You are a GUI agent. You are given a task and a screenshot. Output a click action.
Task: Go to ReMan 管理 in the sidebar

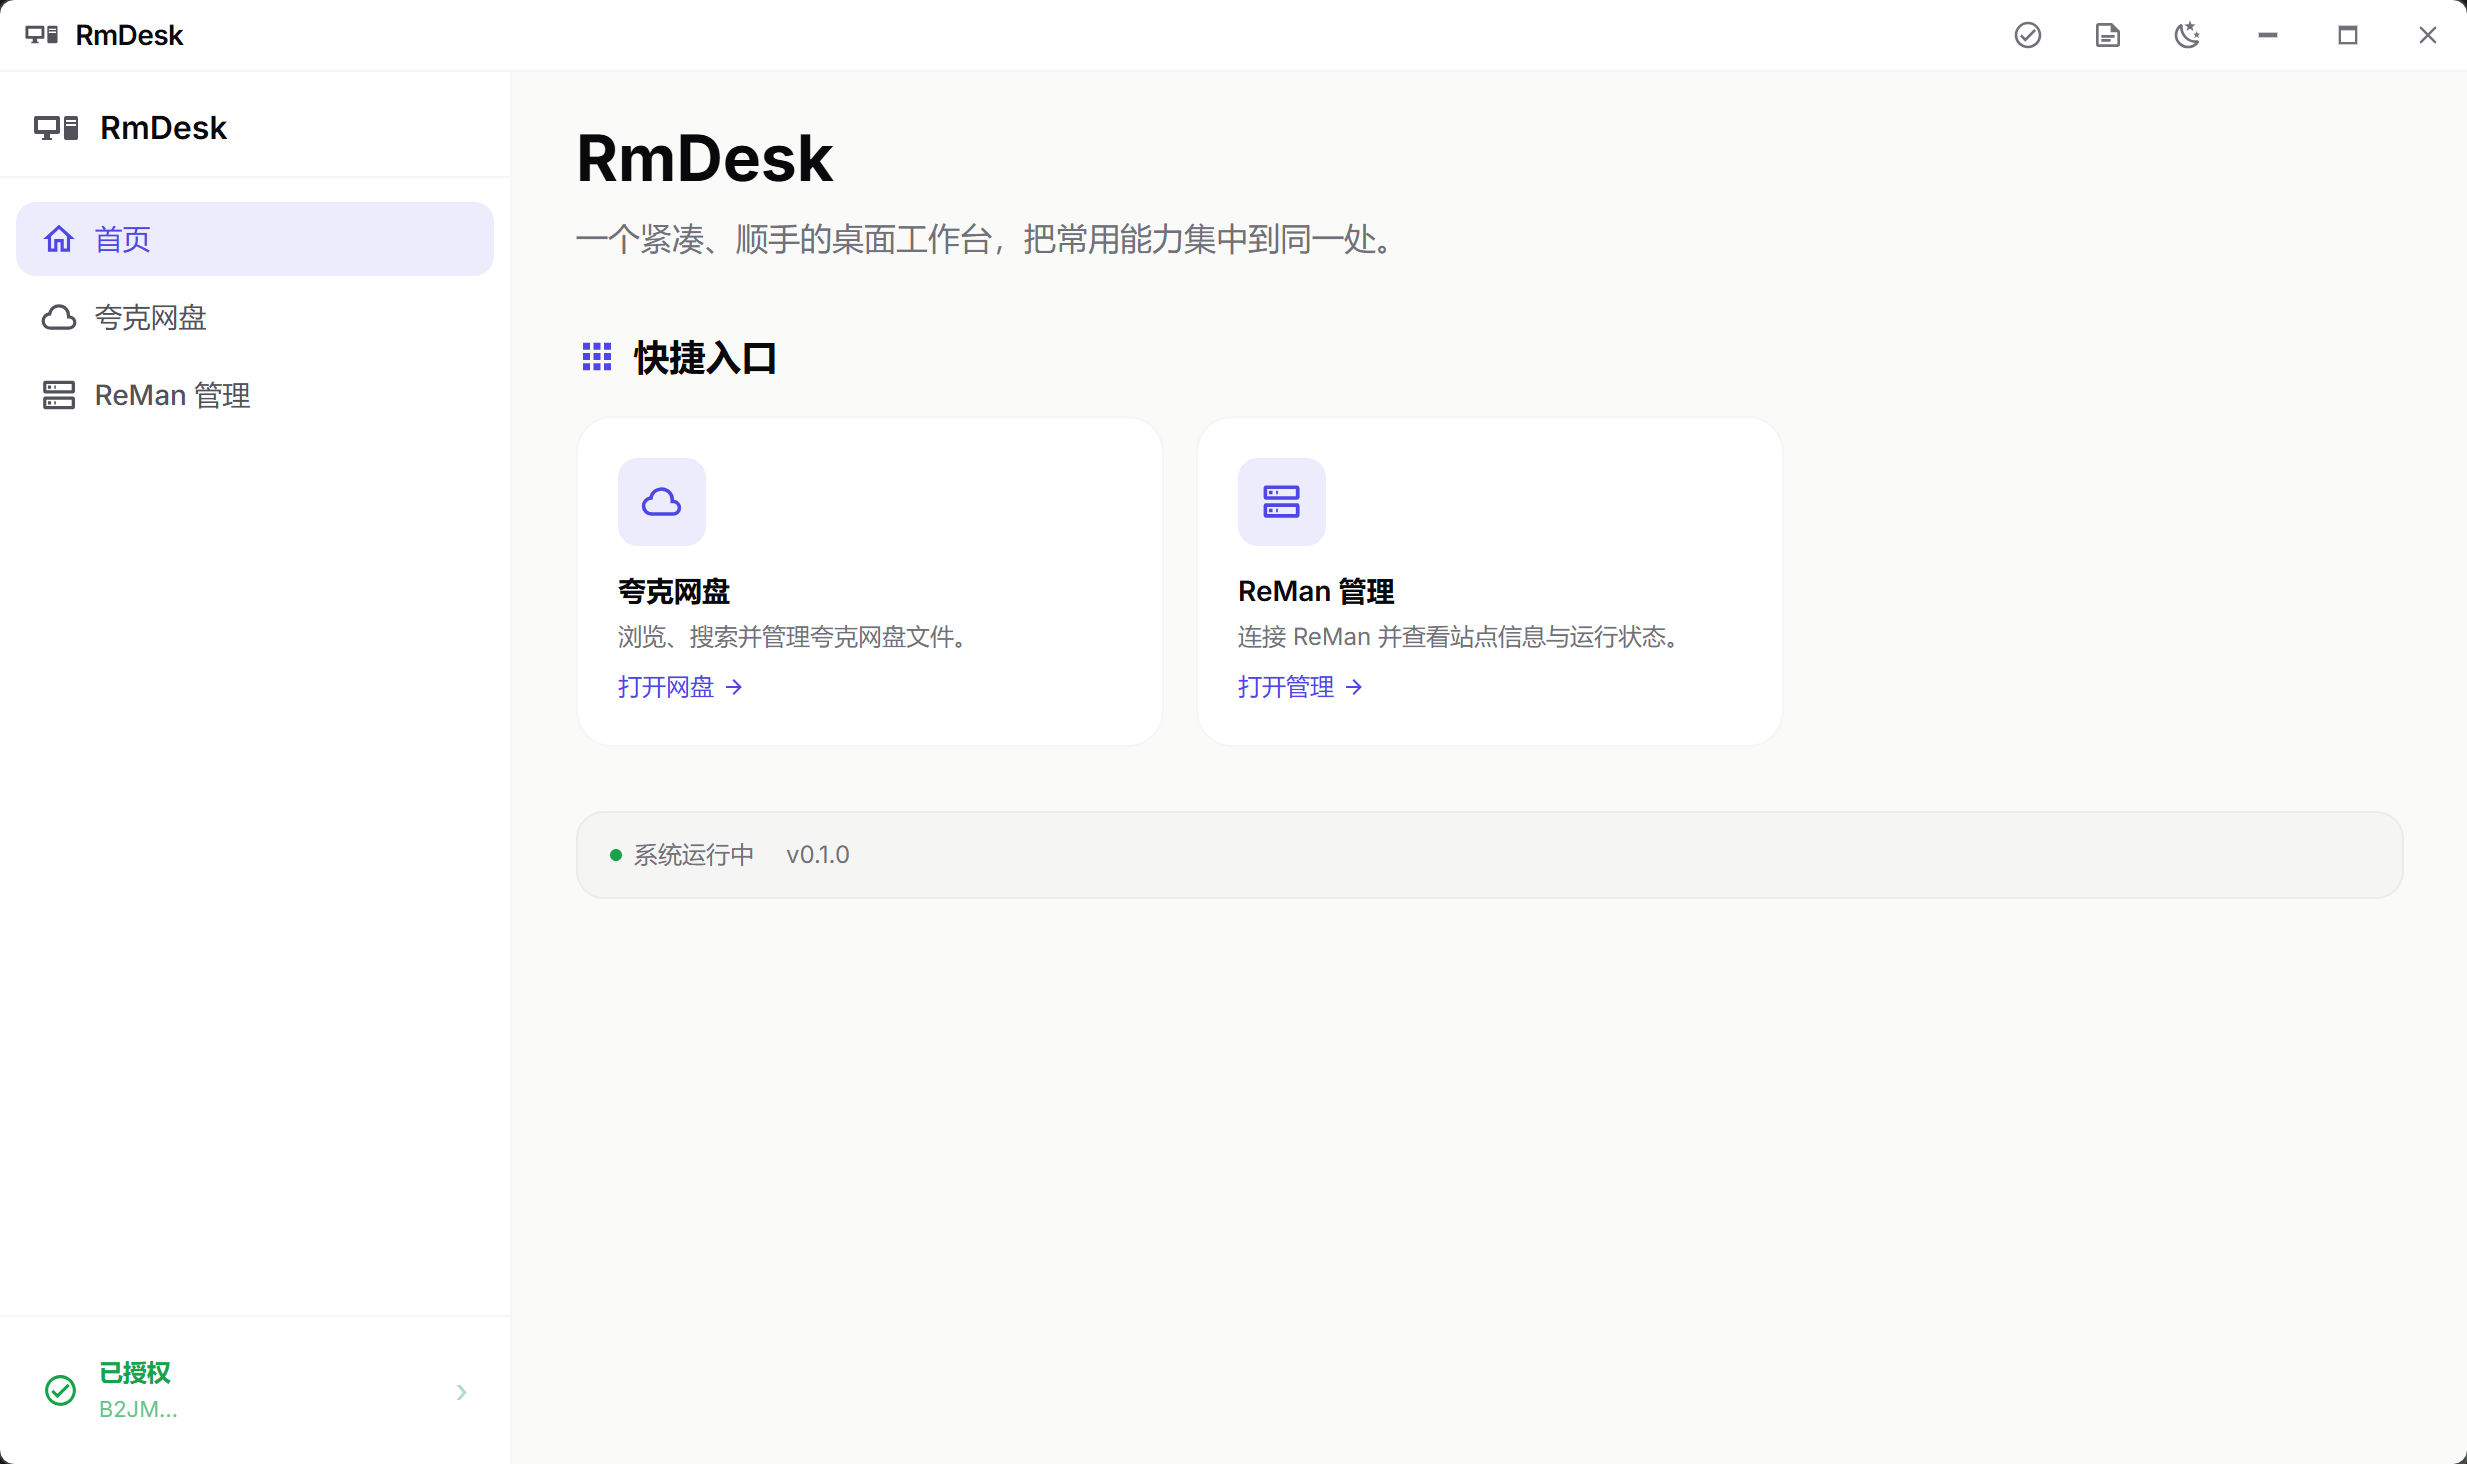(255, 395)
